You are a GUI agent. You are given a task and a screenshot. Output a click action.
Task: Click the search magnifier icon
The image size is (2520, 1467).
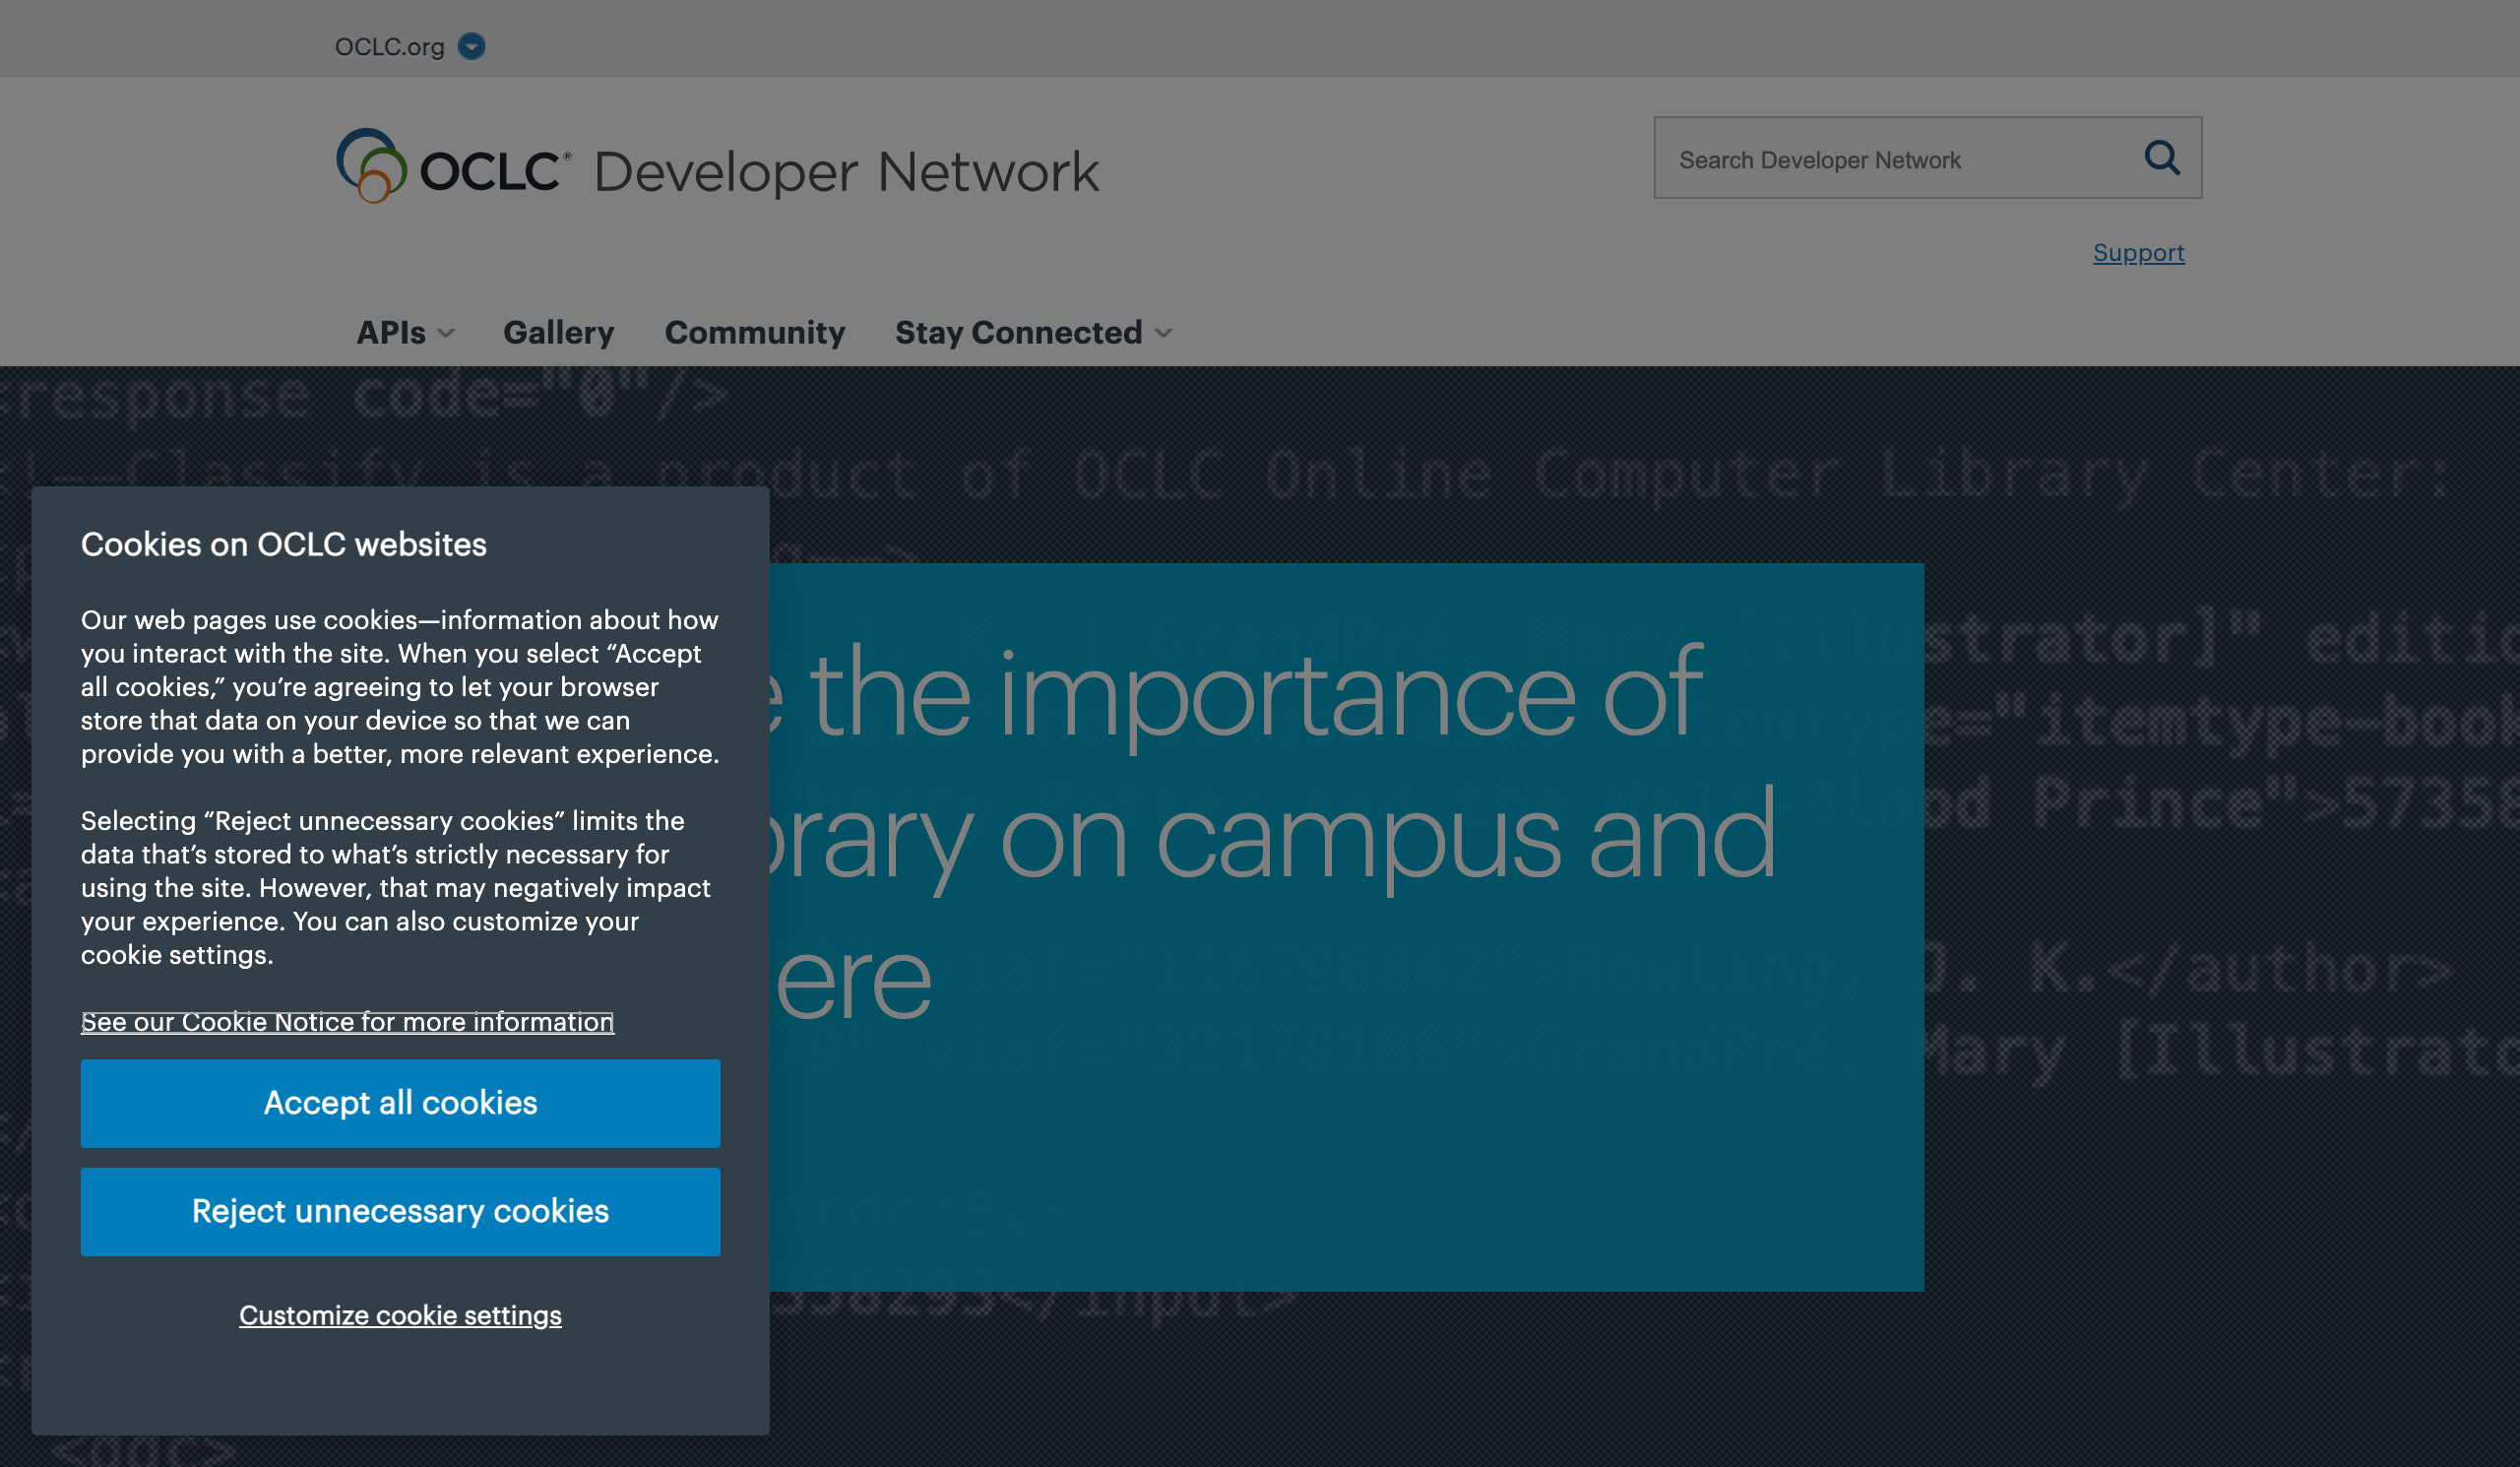tap(2161, 158)
